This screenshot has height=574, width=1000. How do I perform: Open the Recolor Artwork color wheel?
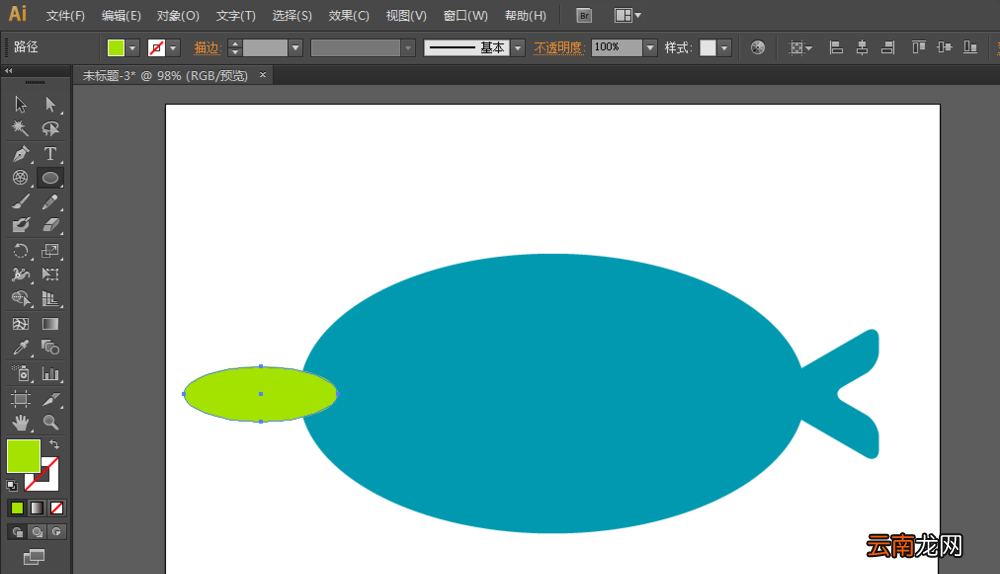click(x=758, y=48)
